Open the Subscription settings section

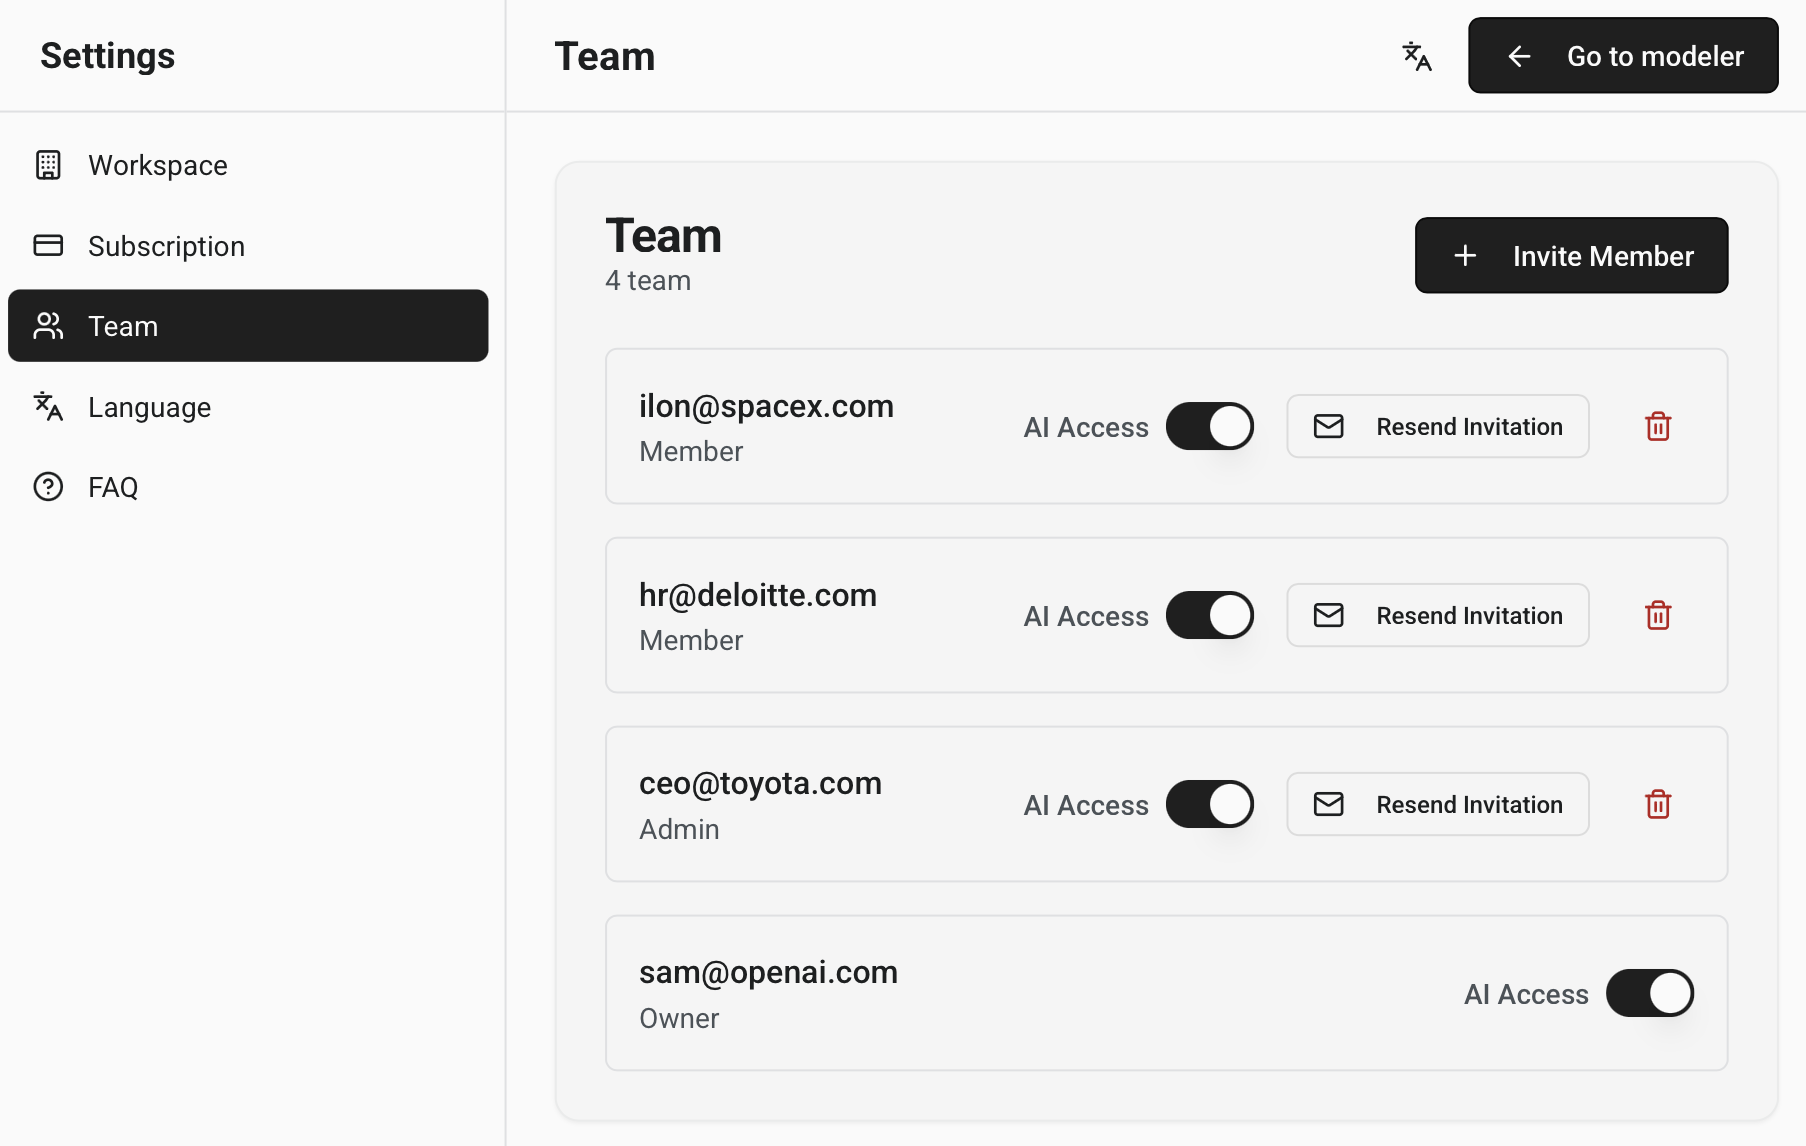click(x=248, y=246)
